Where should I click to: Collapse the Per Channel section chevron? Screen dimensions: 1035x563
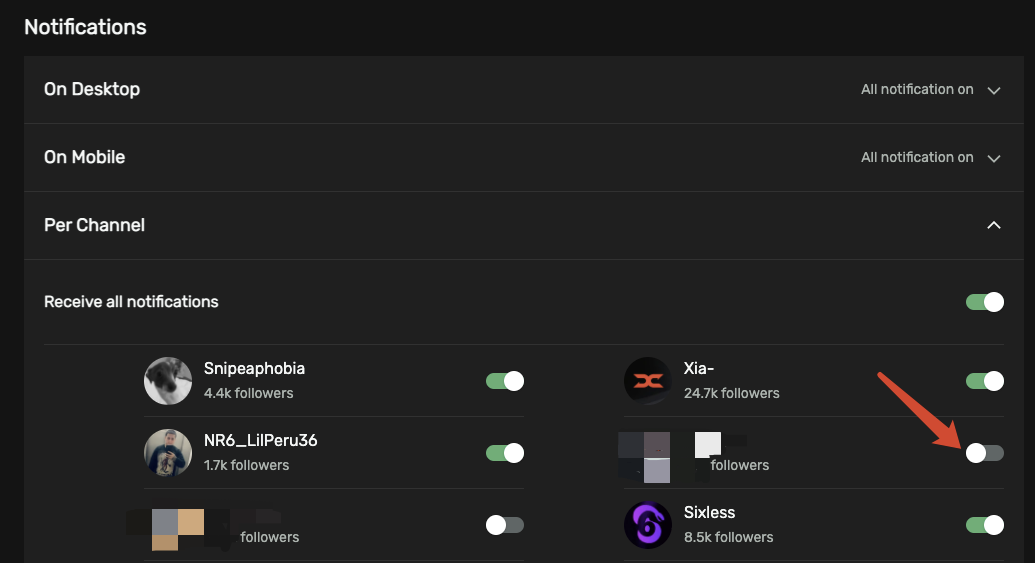point(994,226)
